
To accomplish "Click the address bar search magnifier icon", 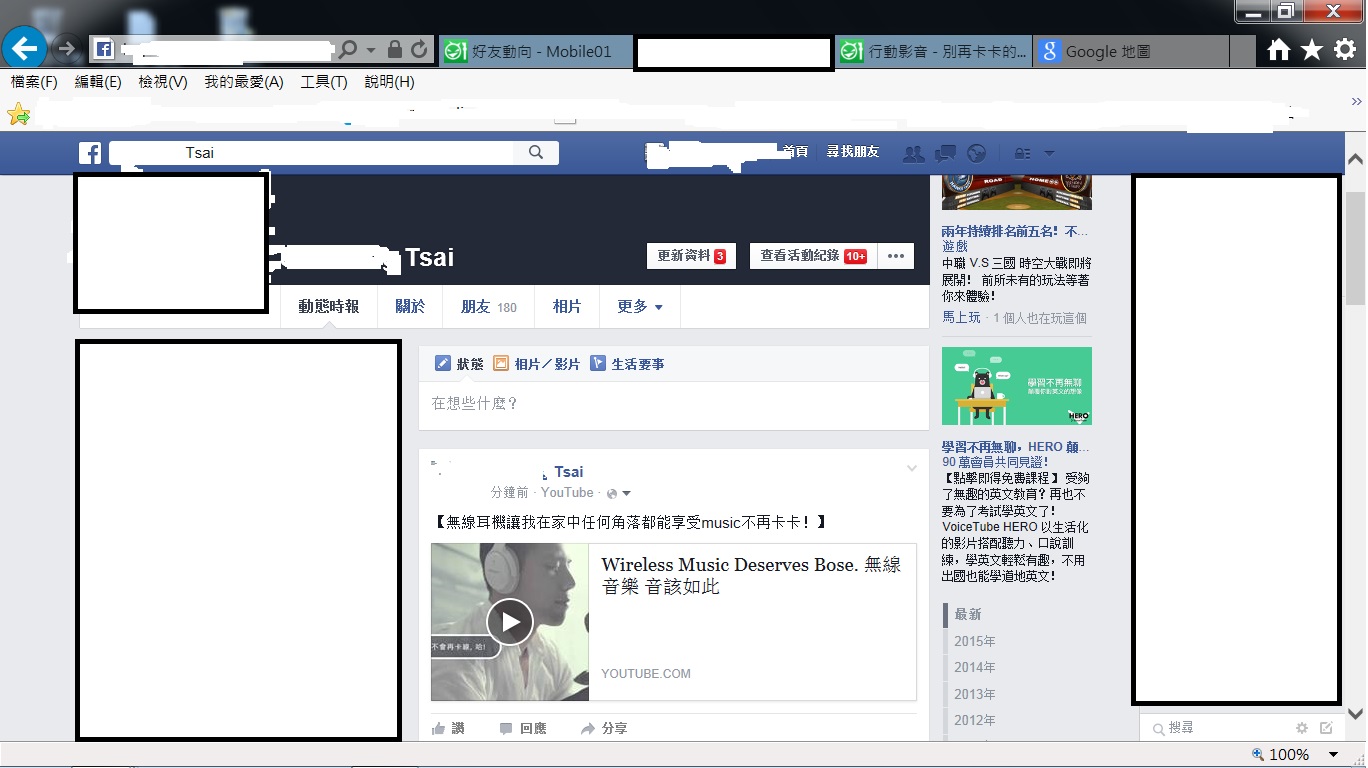I will tap(348, 49).
